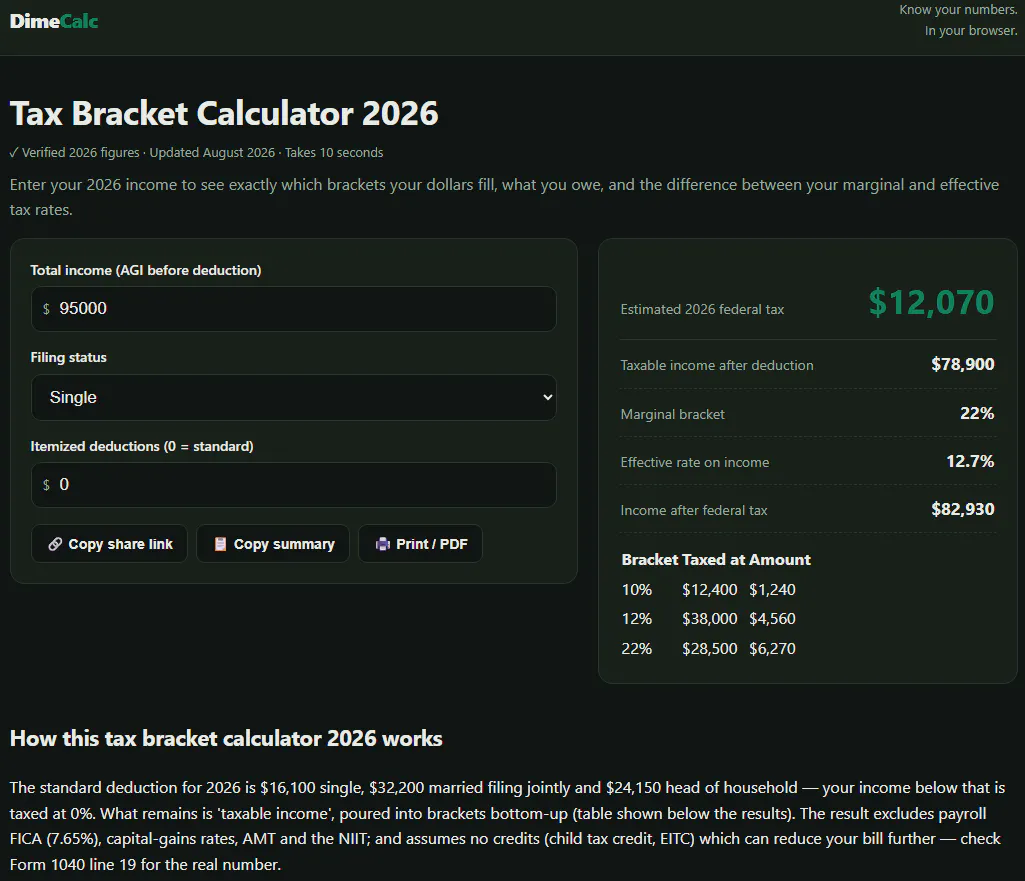Click the clipboard icon on Copy summary

(x=220, y=544)
